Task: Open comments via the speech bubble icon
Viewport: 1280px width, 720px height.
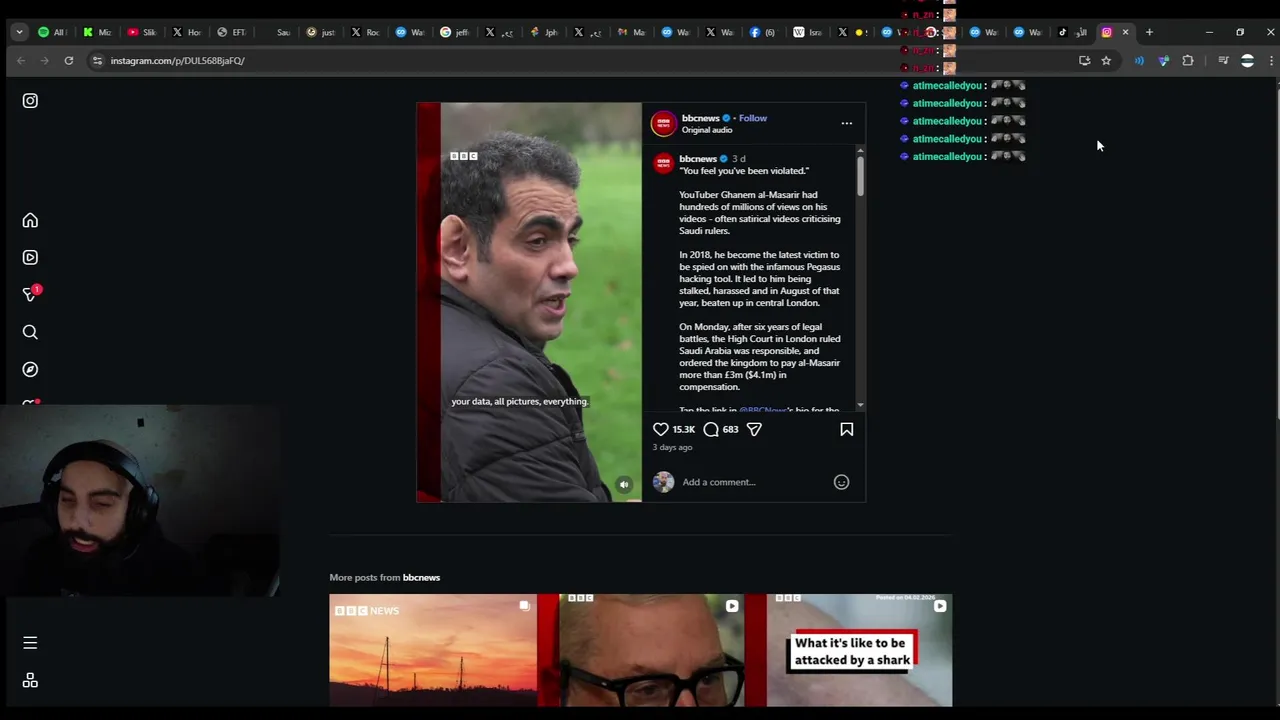Action: 711,429
